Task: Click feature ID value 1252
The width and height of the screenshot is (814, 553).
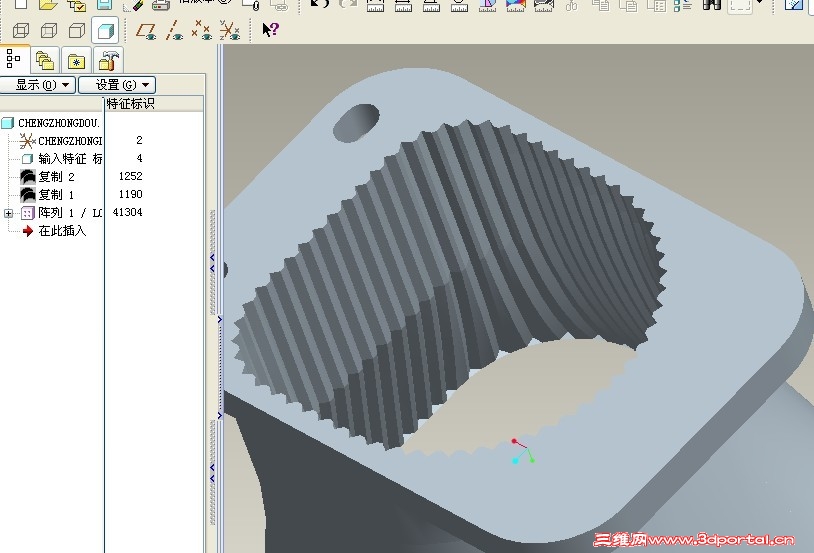Action: point(130,176)
